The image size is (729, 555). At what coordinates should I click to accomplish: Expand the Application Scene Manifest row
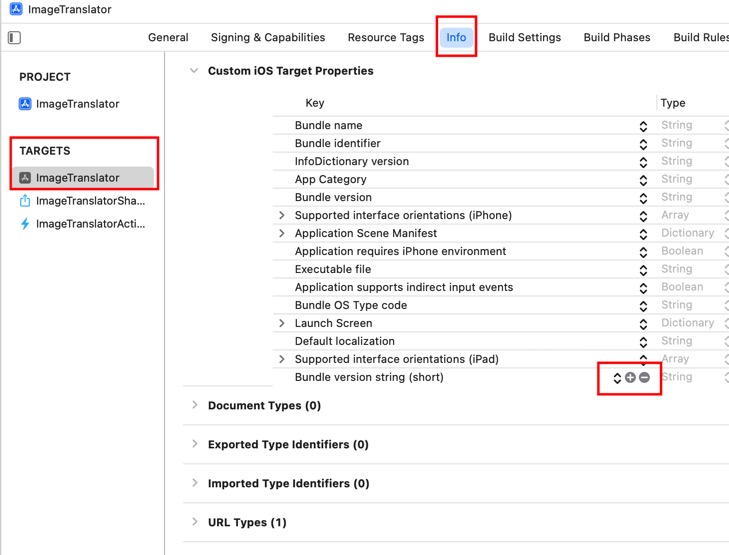pos(282,234)
